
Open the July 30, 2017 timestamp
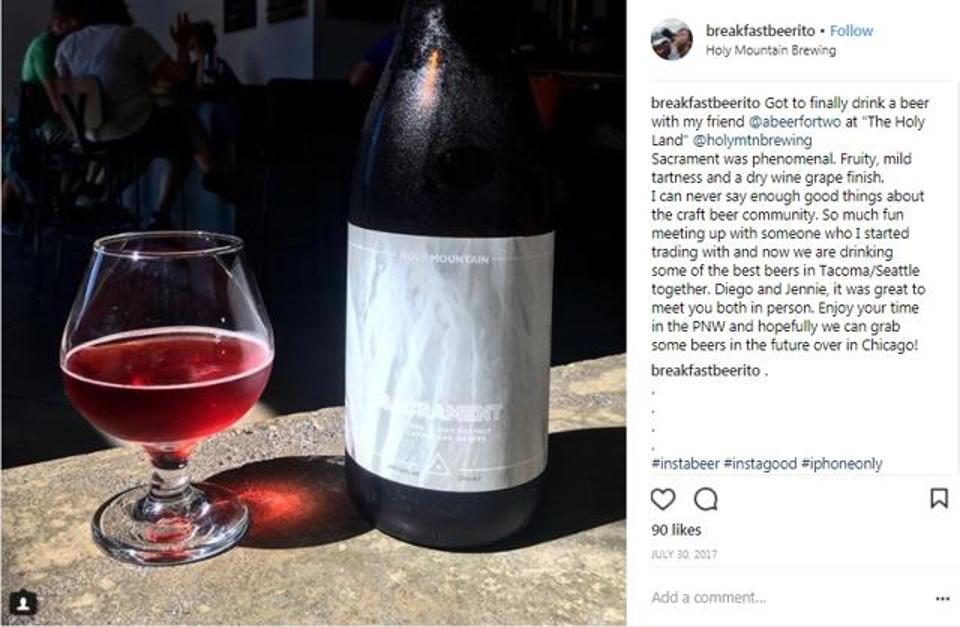(x=684, y=554)
